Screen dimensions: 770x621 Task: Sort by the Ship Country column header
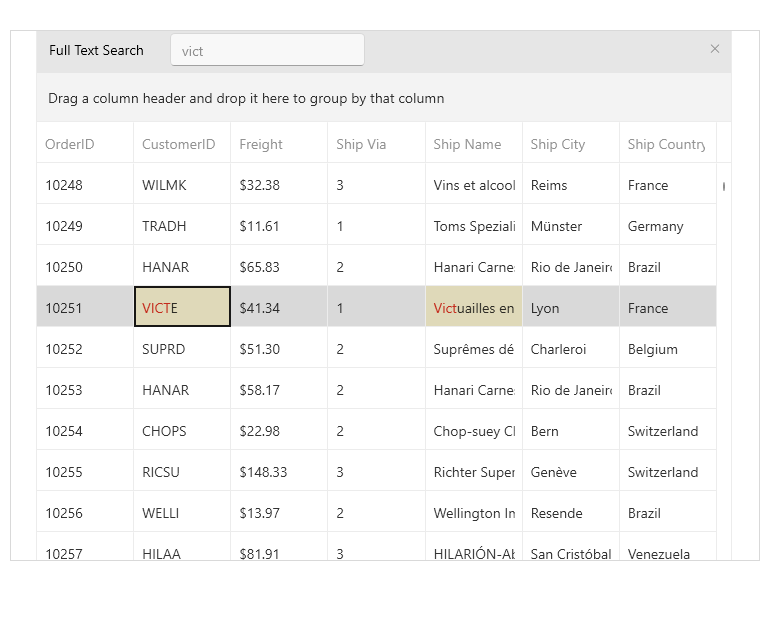(x=668, y=144)
